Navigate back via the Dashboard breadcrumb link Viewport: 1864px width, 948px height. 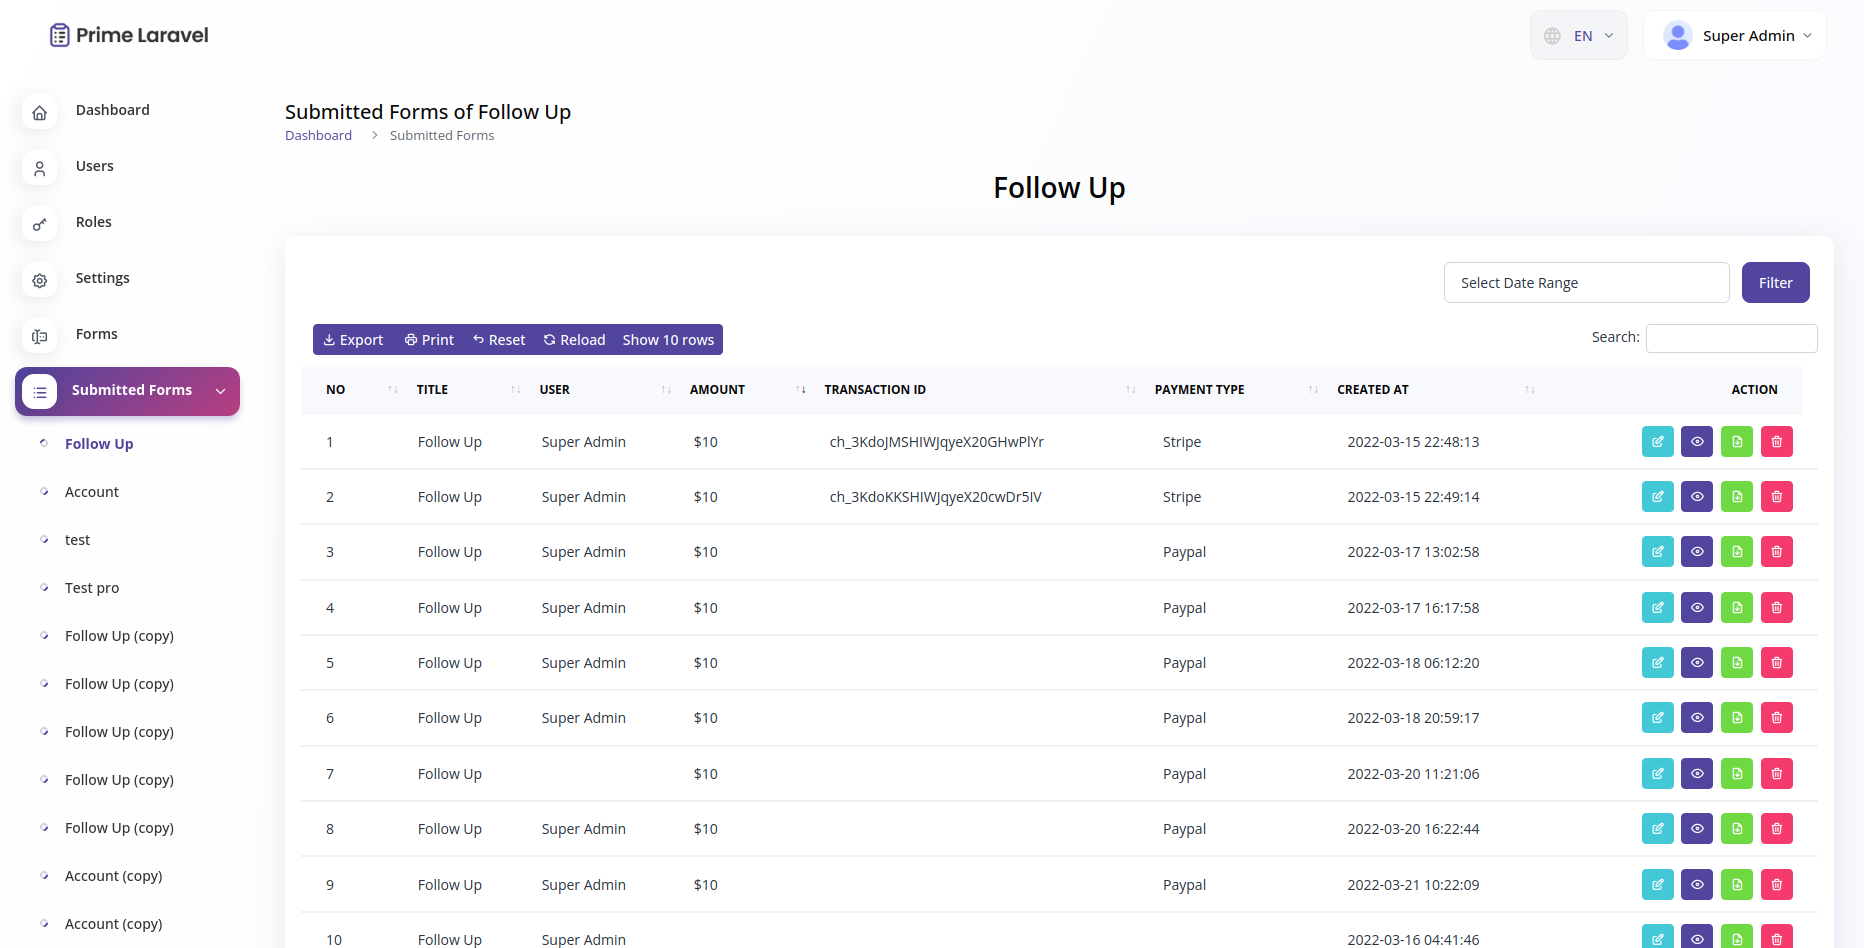coord(318,135)
